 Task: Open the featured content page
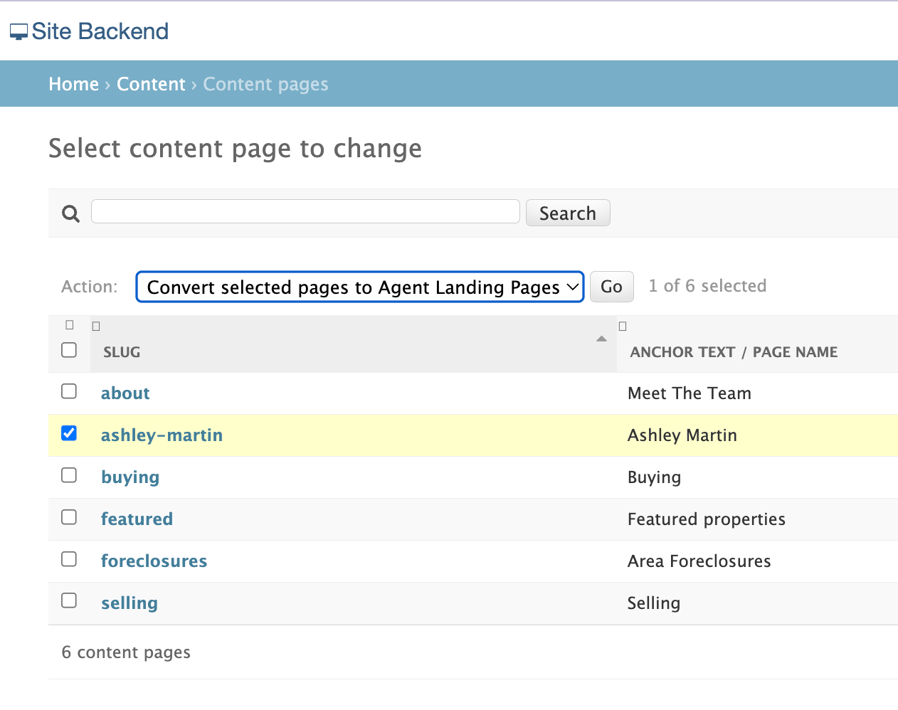tap(137, 519)
